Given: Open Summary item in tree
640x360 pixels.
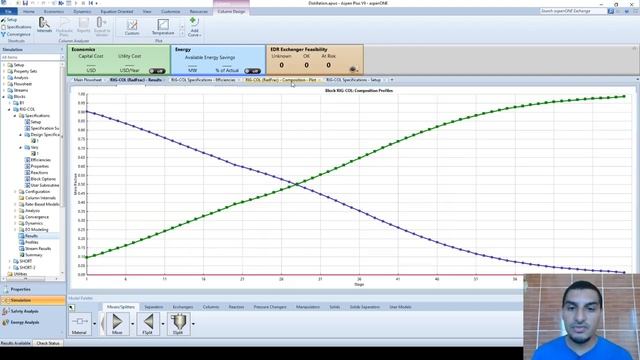Looking at the screenshot, I should (x=33, y=255).
